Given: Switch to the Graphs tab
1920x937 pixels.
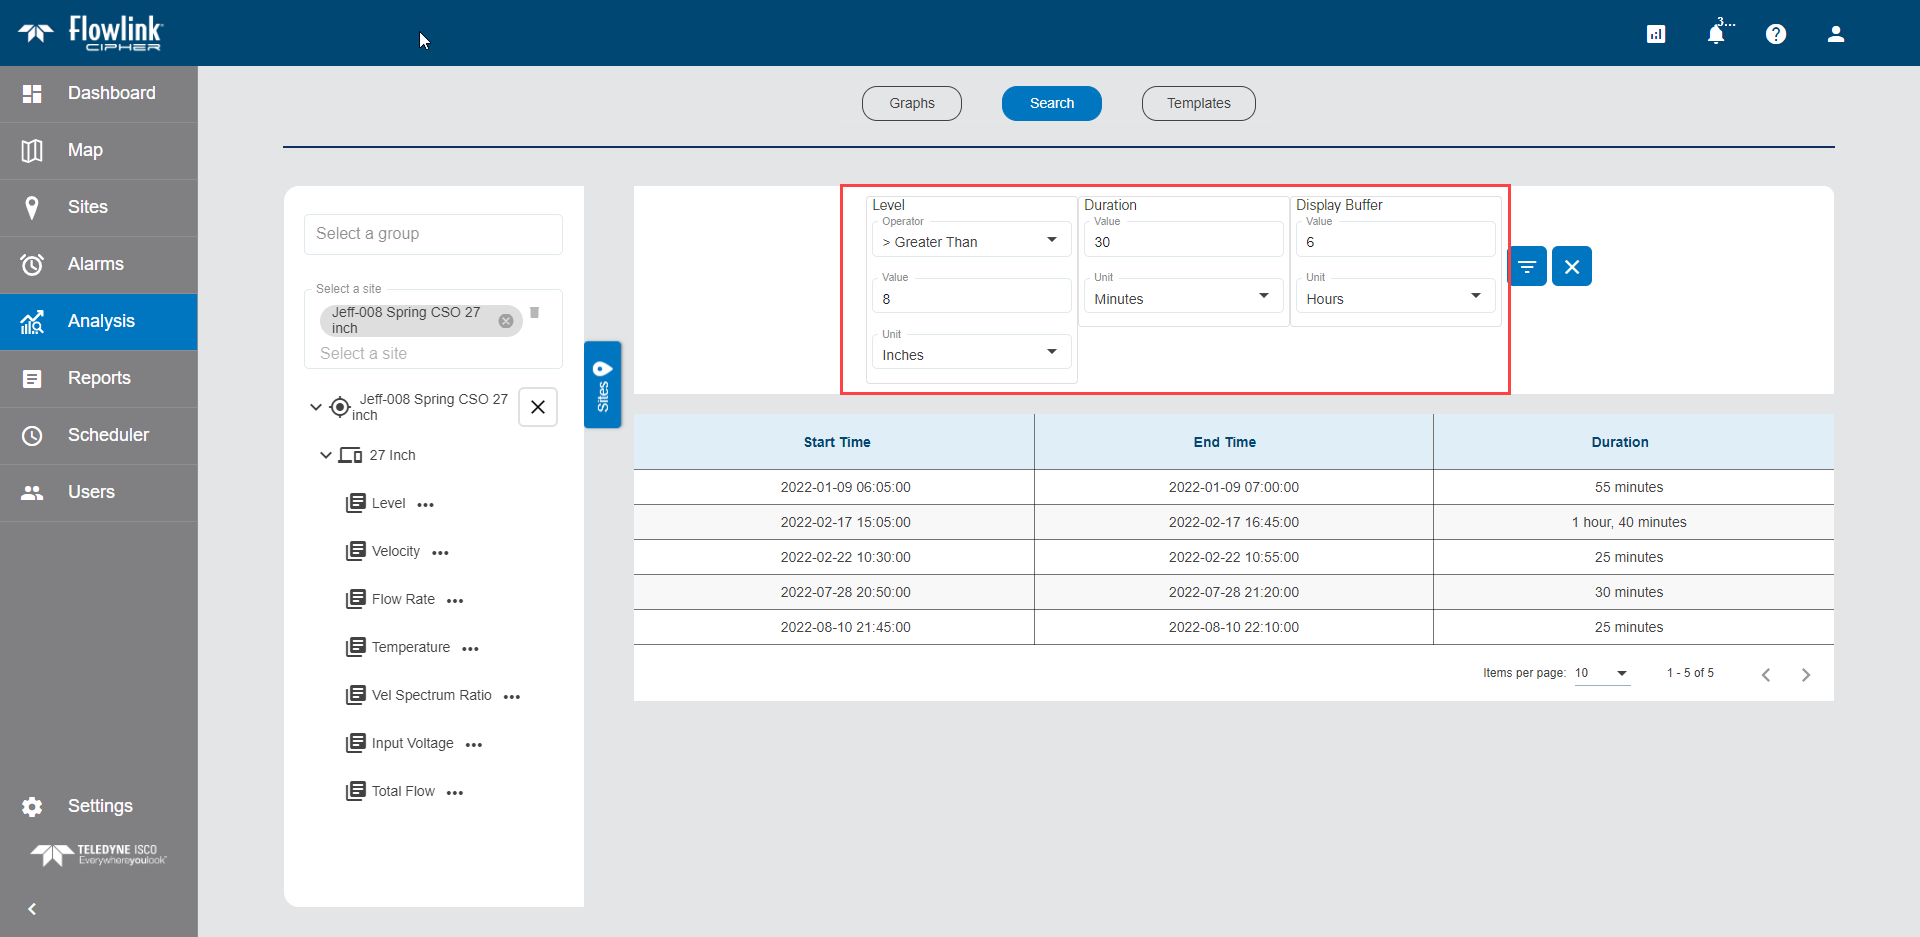Looking at the screenshot, I should point(911,103).
